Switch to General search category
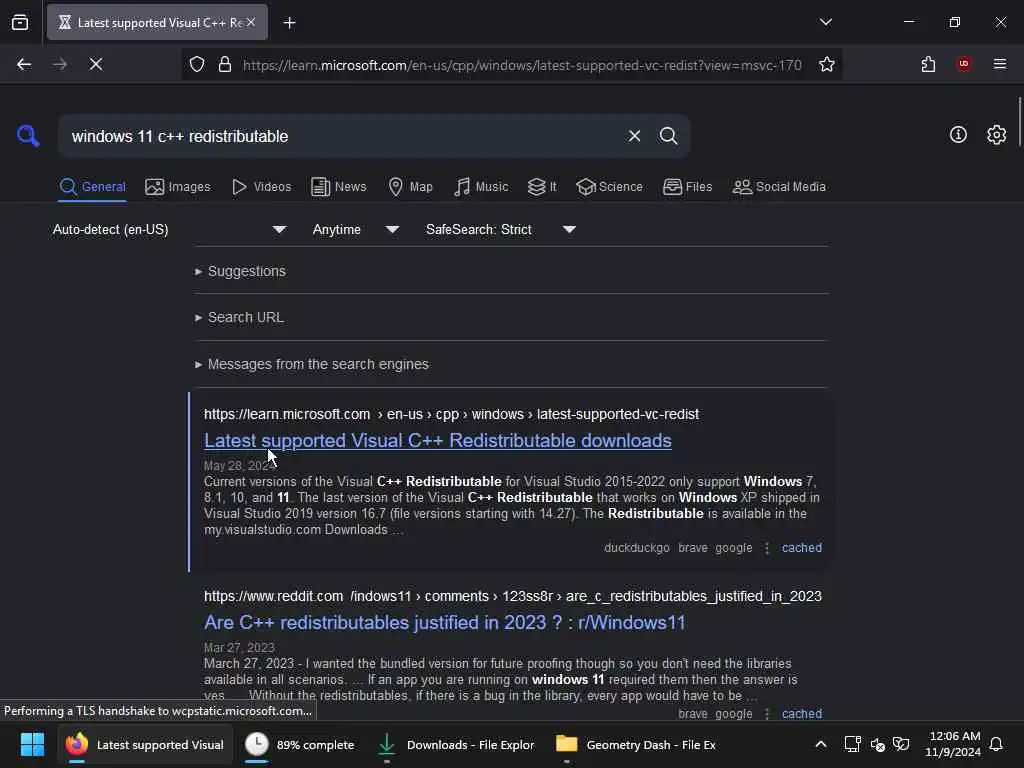 (x=92, y=187)
